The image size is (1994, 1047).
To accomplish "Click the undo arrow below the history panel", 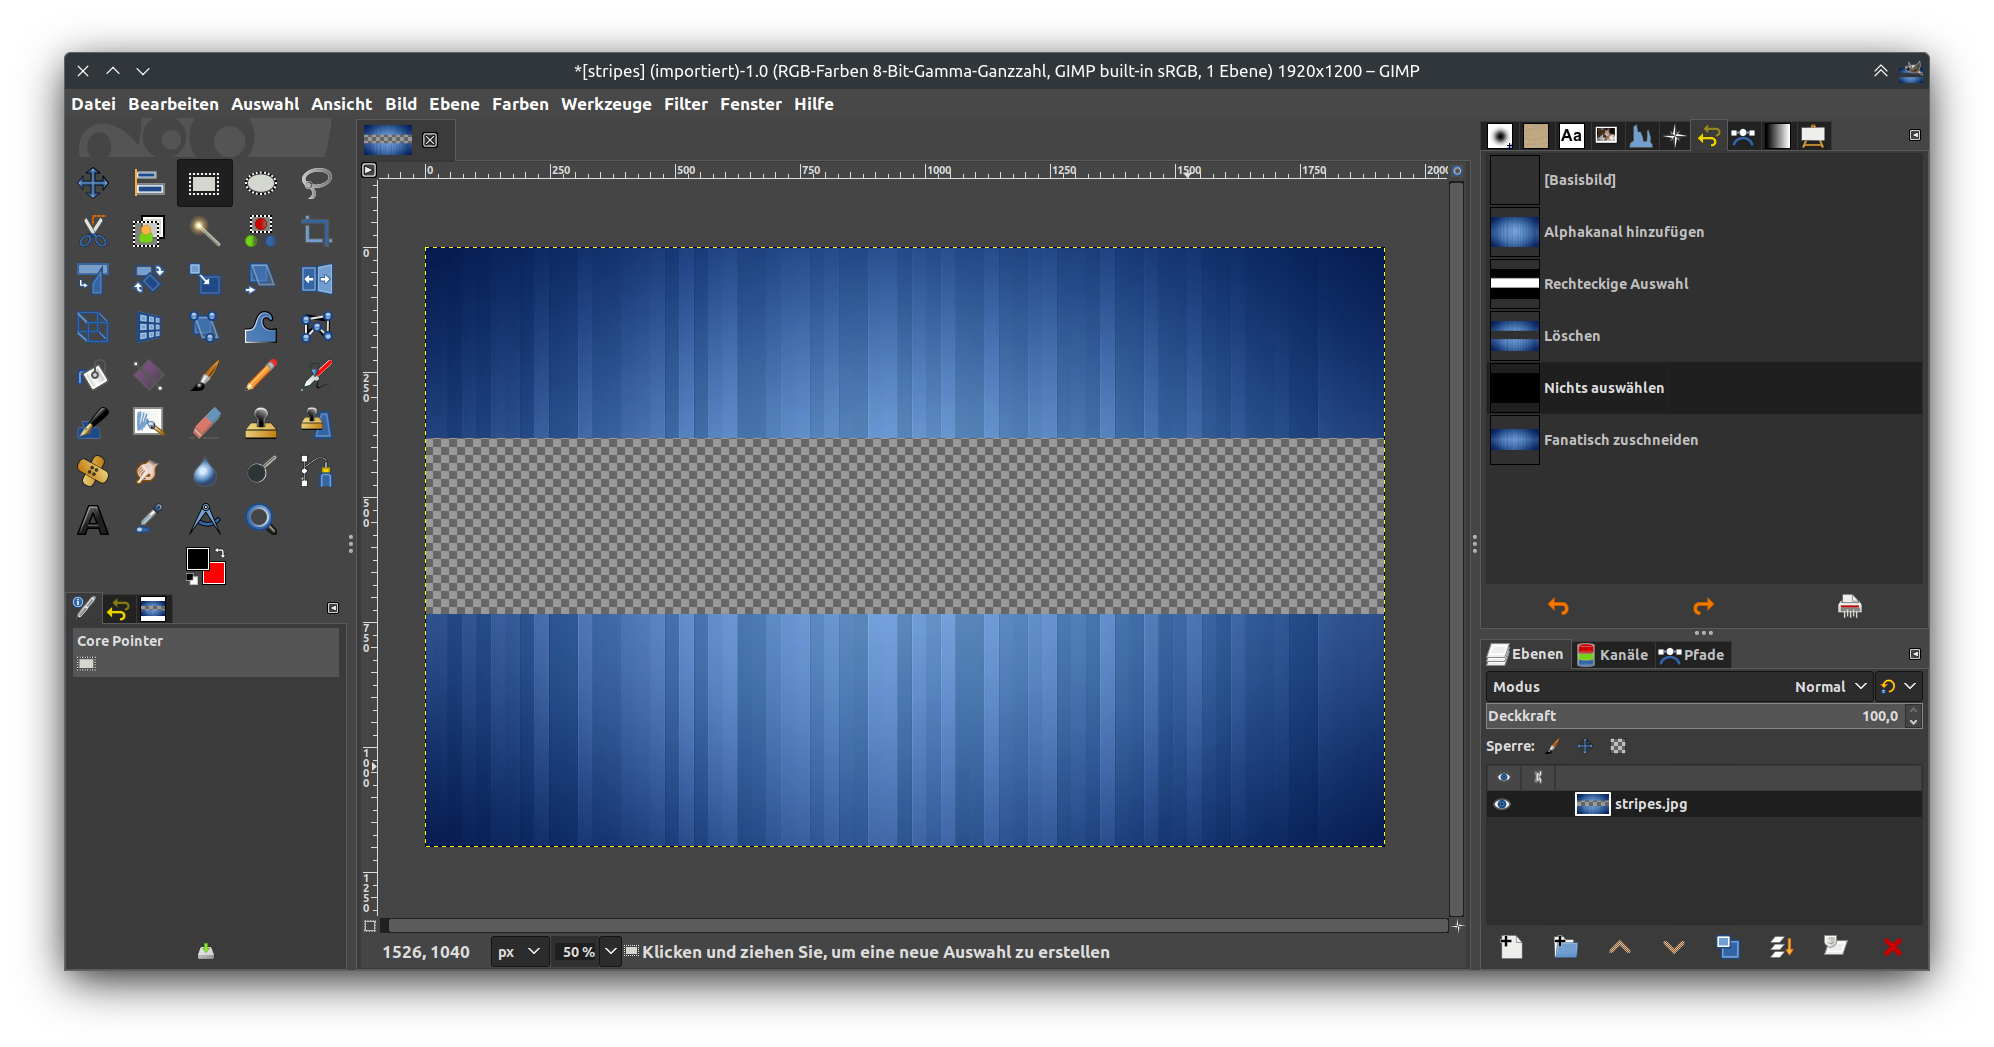I will [x=1558, y=606].
